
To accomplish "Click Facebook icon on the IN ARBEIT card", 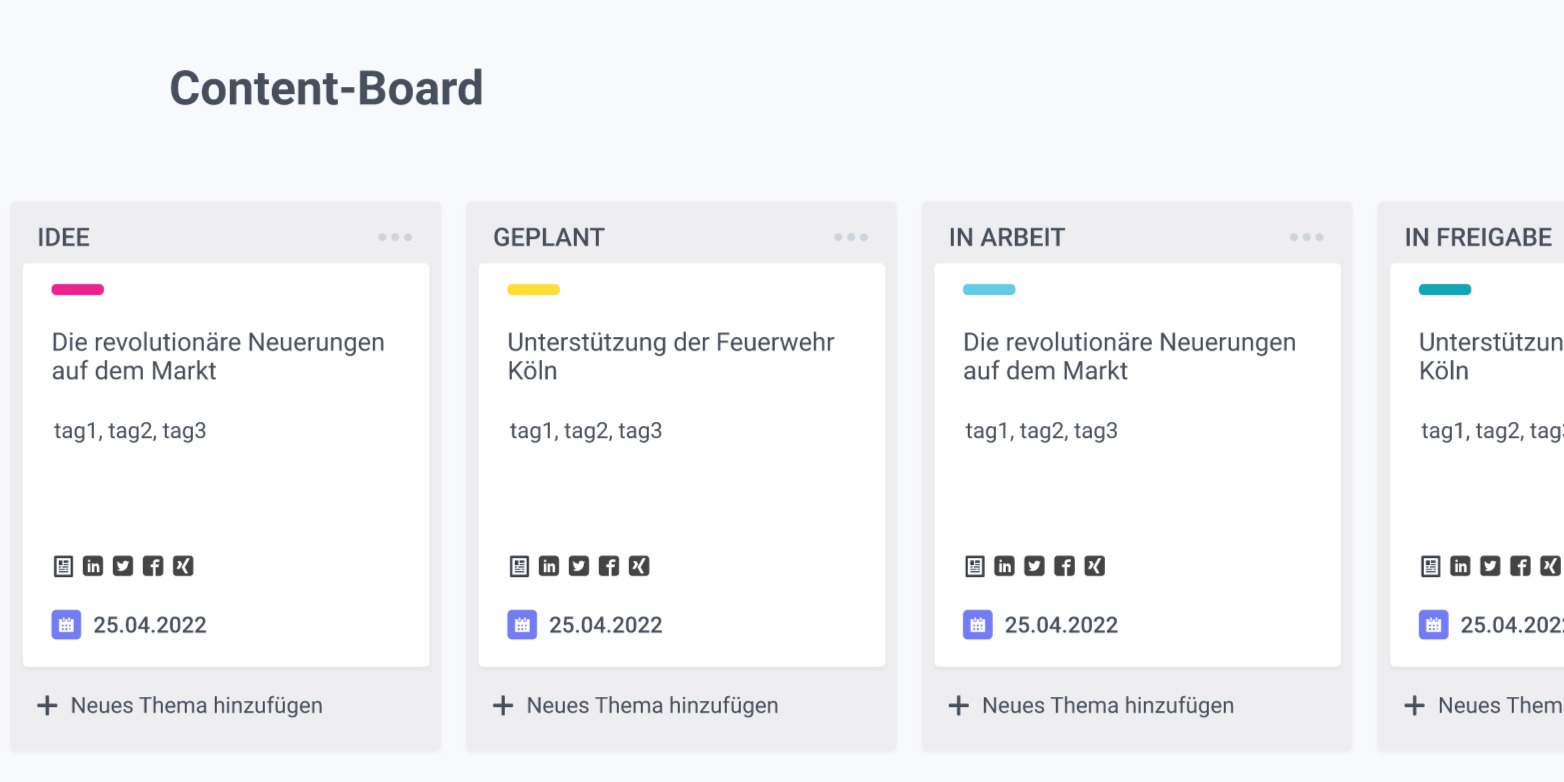I will click(1065, 566).
